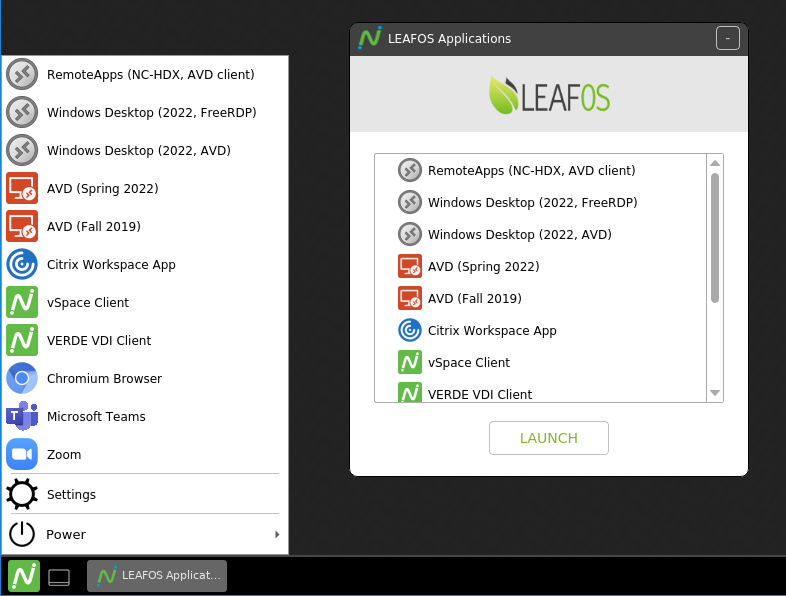The height and width of the screenshot is (596, 786).
Task: Select 'vSpace Client' list row text
Action: (x=469, y=363)
